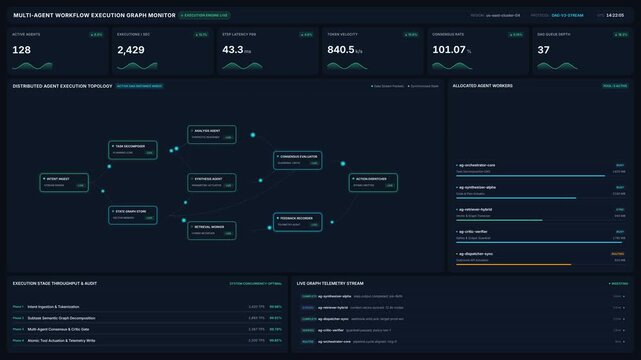The height and width of the screenshot is (360, 641).
Task: Open the Active Agents card showing 128
Action: coord(57,51)
